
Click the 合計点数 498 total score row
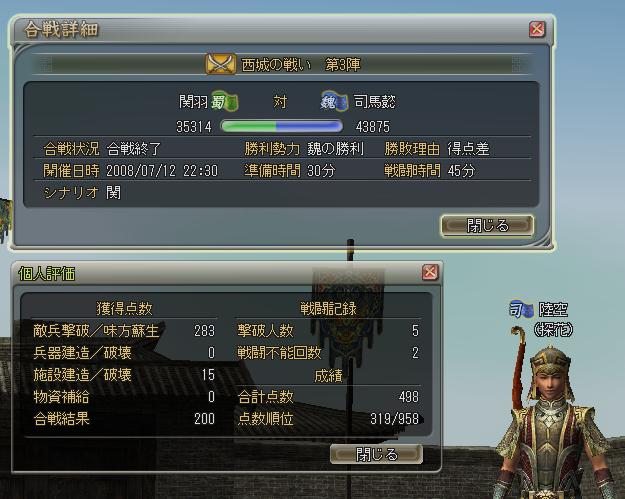click(328, 397)
